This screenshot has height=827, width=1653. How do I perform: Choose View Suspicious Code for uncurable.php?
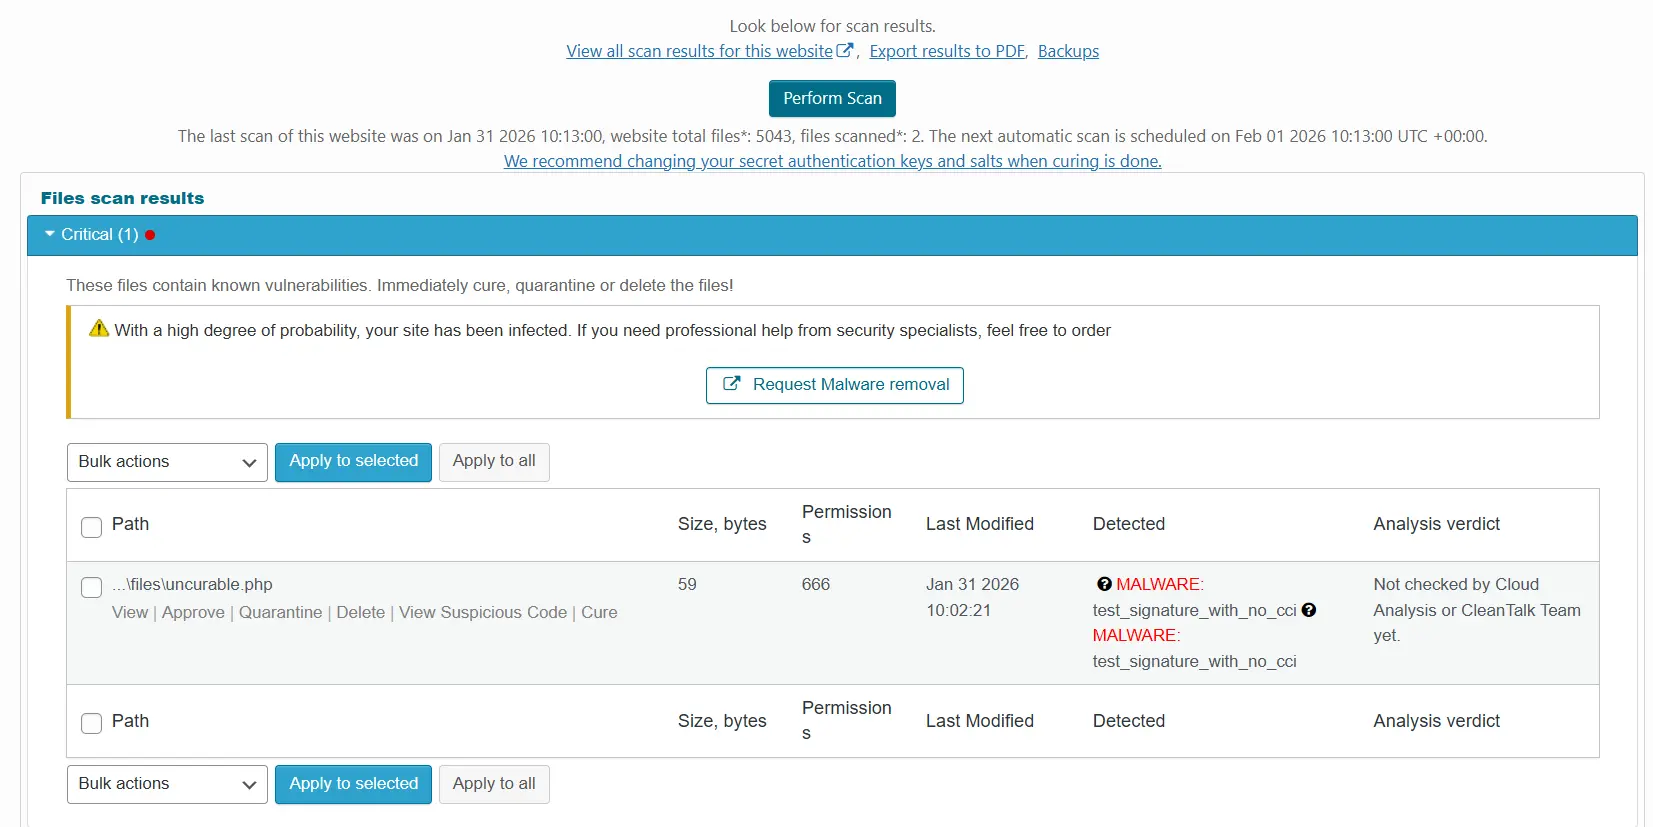482,612
